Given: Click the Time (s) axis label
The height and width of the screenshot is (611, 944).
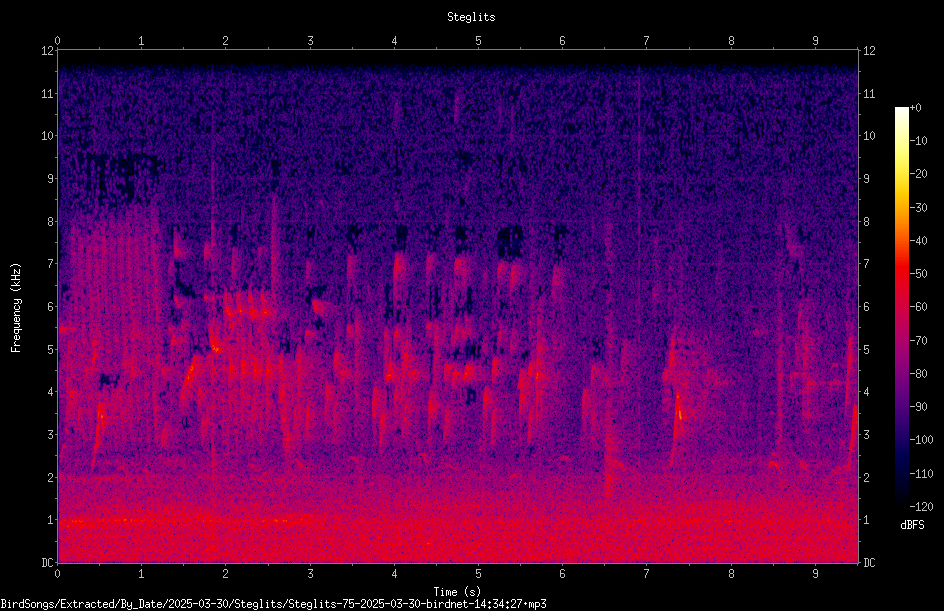Looking at the screenshot, I should [x=457, y=592].
